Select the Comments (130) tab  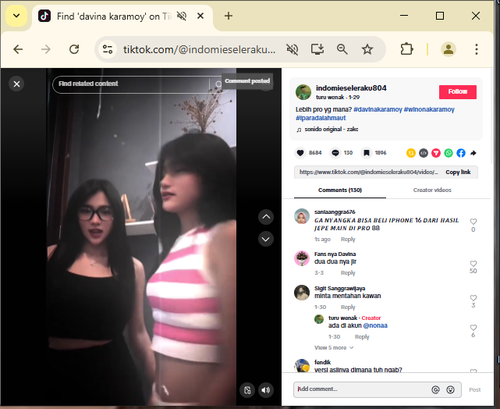point(340,190)
